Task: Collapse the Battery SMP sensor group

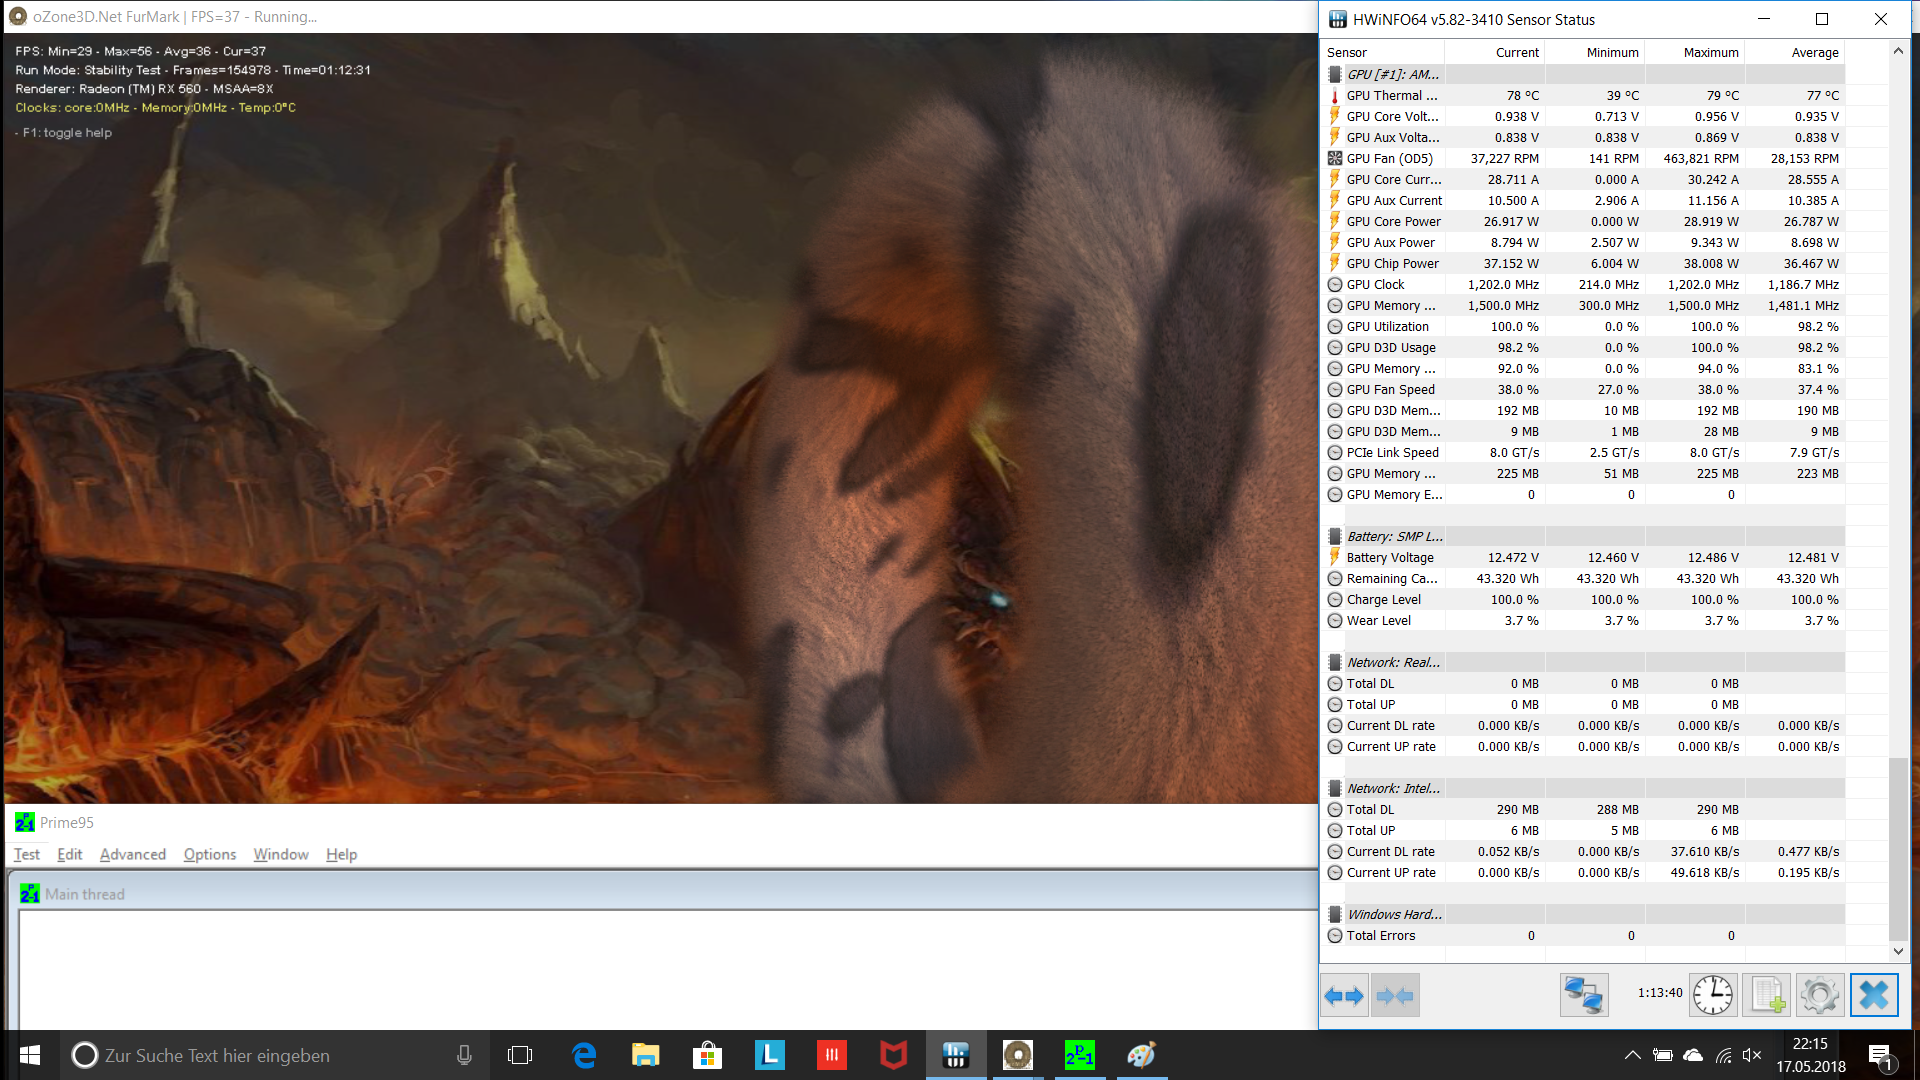Action: pyautogui.click(x=1334, y=536)
